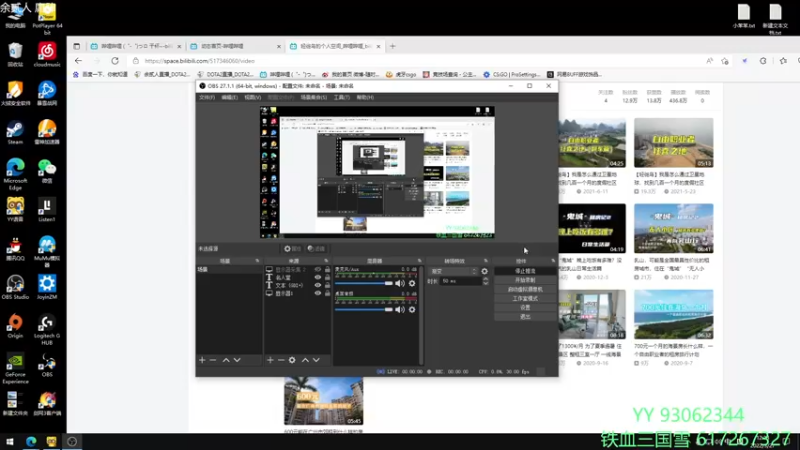Toggle visibility of first display capture source
Image resolution: width=800 pixels, height=450 pixels.
click(318, 269)
